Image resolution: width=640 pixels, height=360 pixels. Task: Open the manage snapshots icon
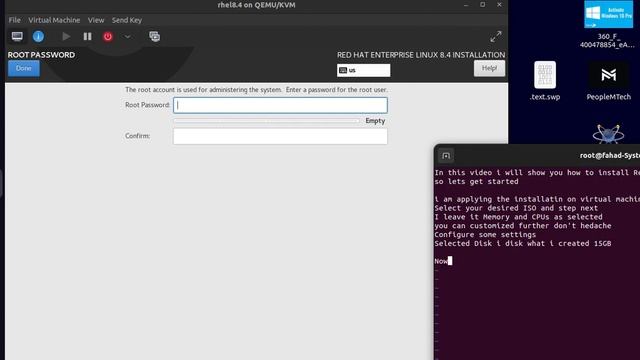[x=154, y=37]
